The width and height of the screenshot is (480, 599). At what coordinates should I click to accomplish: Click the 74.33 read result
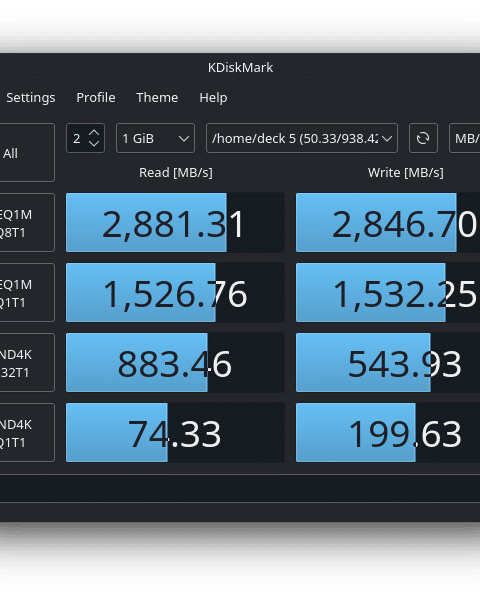coord(175,432)
